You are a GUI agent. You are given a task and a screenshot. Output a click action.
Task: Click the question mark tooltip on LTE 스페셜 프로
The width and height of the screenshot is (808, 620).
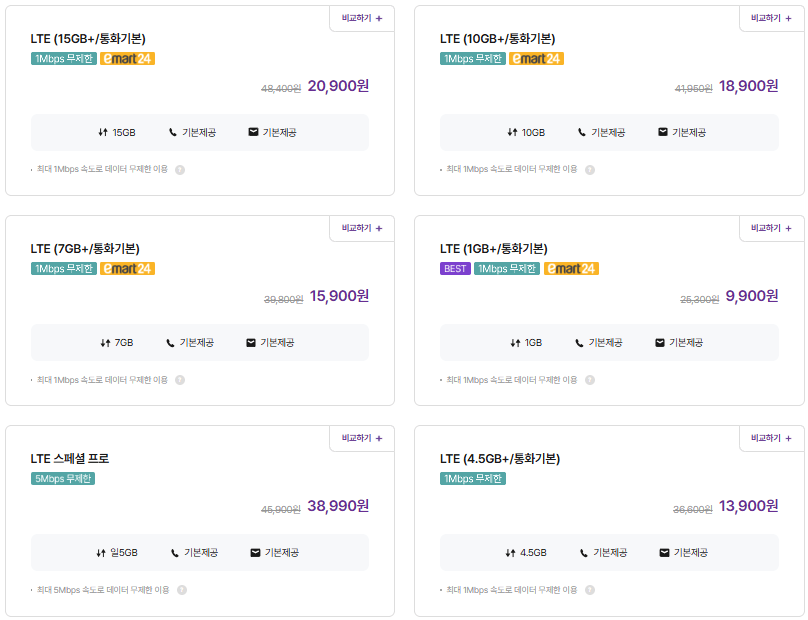tap(180, 591)
